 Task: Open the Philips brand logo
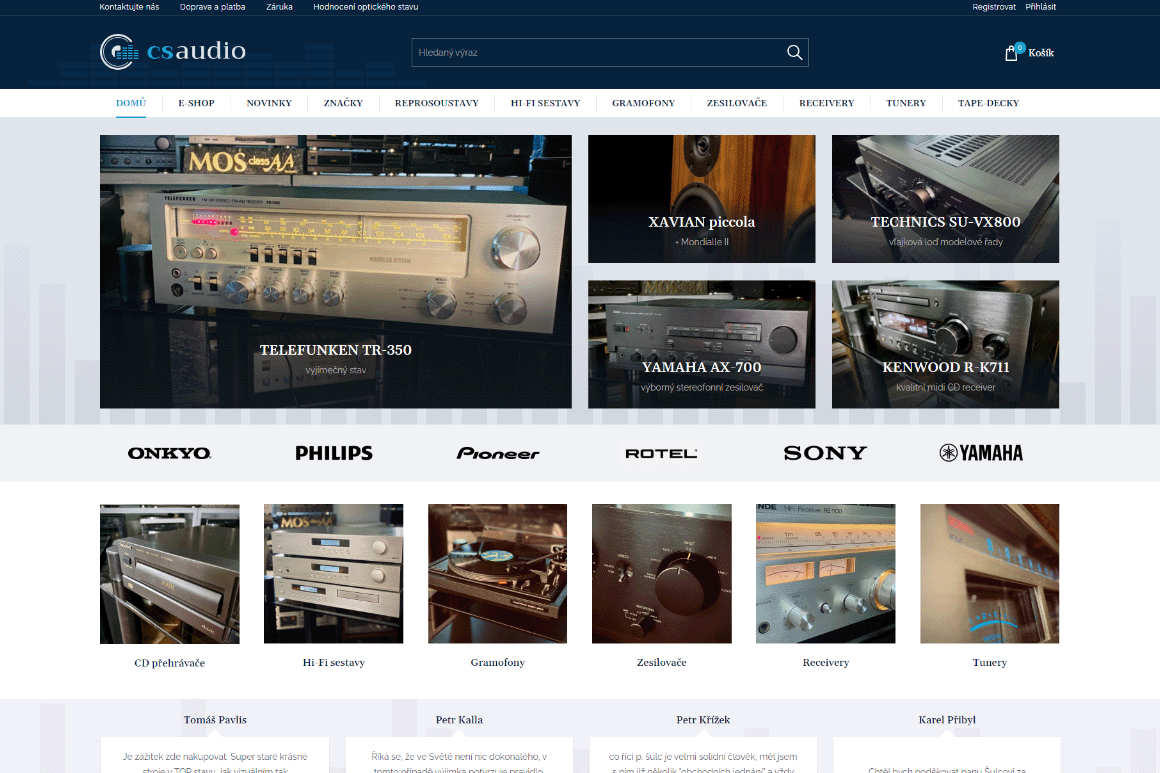334,453
